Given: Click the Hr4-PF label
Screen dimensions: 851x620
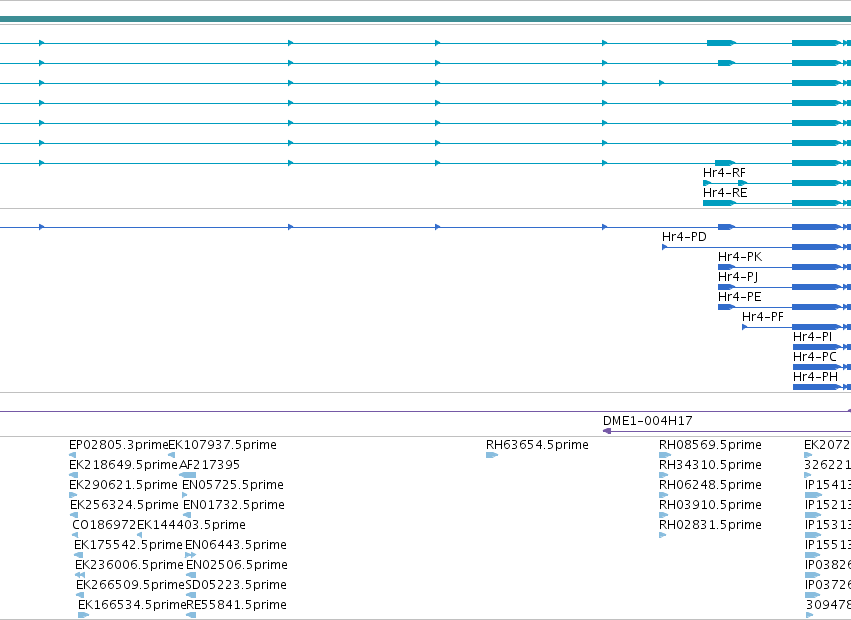Looking at the screenshot, I should coord(763,317).
